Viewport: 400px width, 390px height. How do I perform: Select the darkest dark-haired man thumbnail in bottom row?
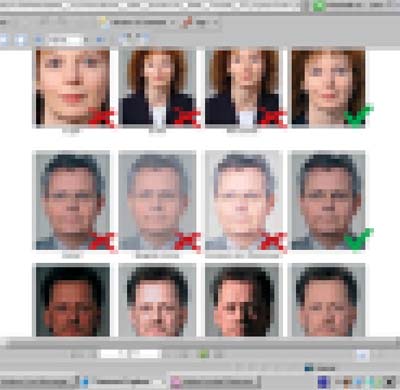[71, 300]
